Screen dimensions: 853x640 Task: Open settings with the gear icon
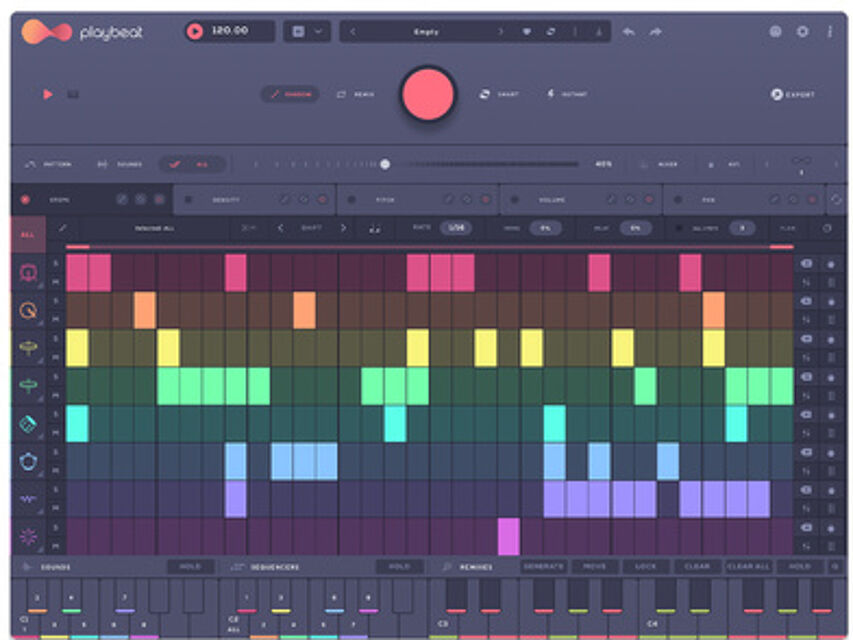point(802,32)
